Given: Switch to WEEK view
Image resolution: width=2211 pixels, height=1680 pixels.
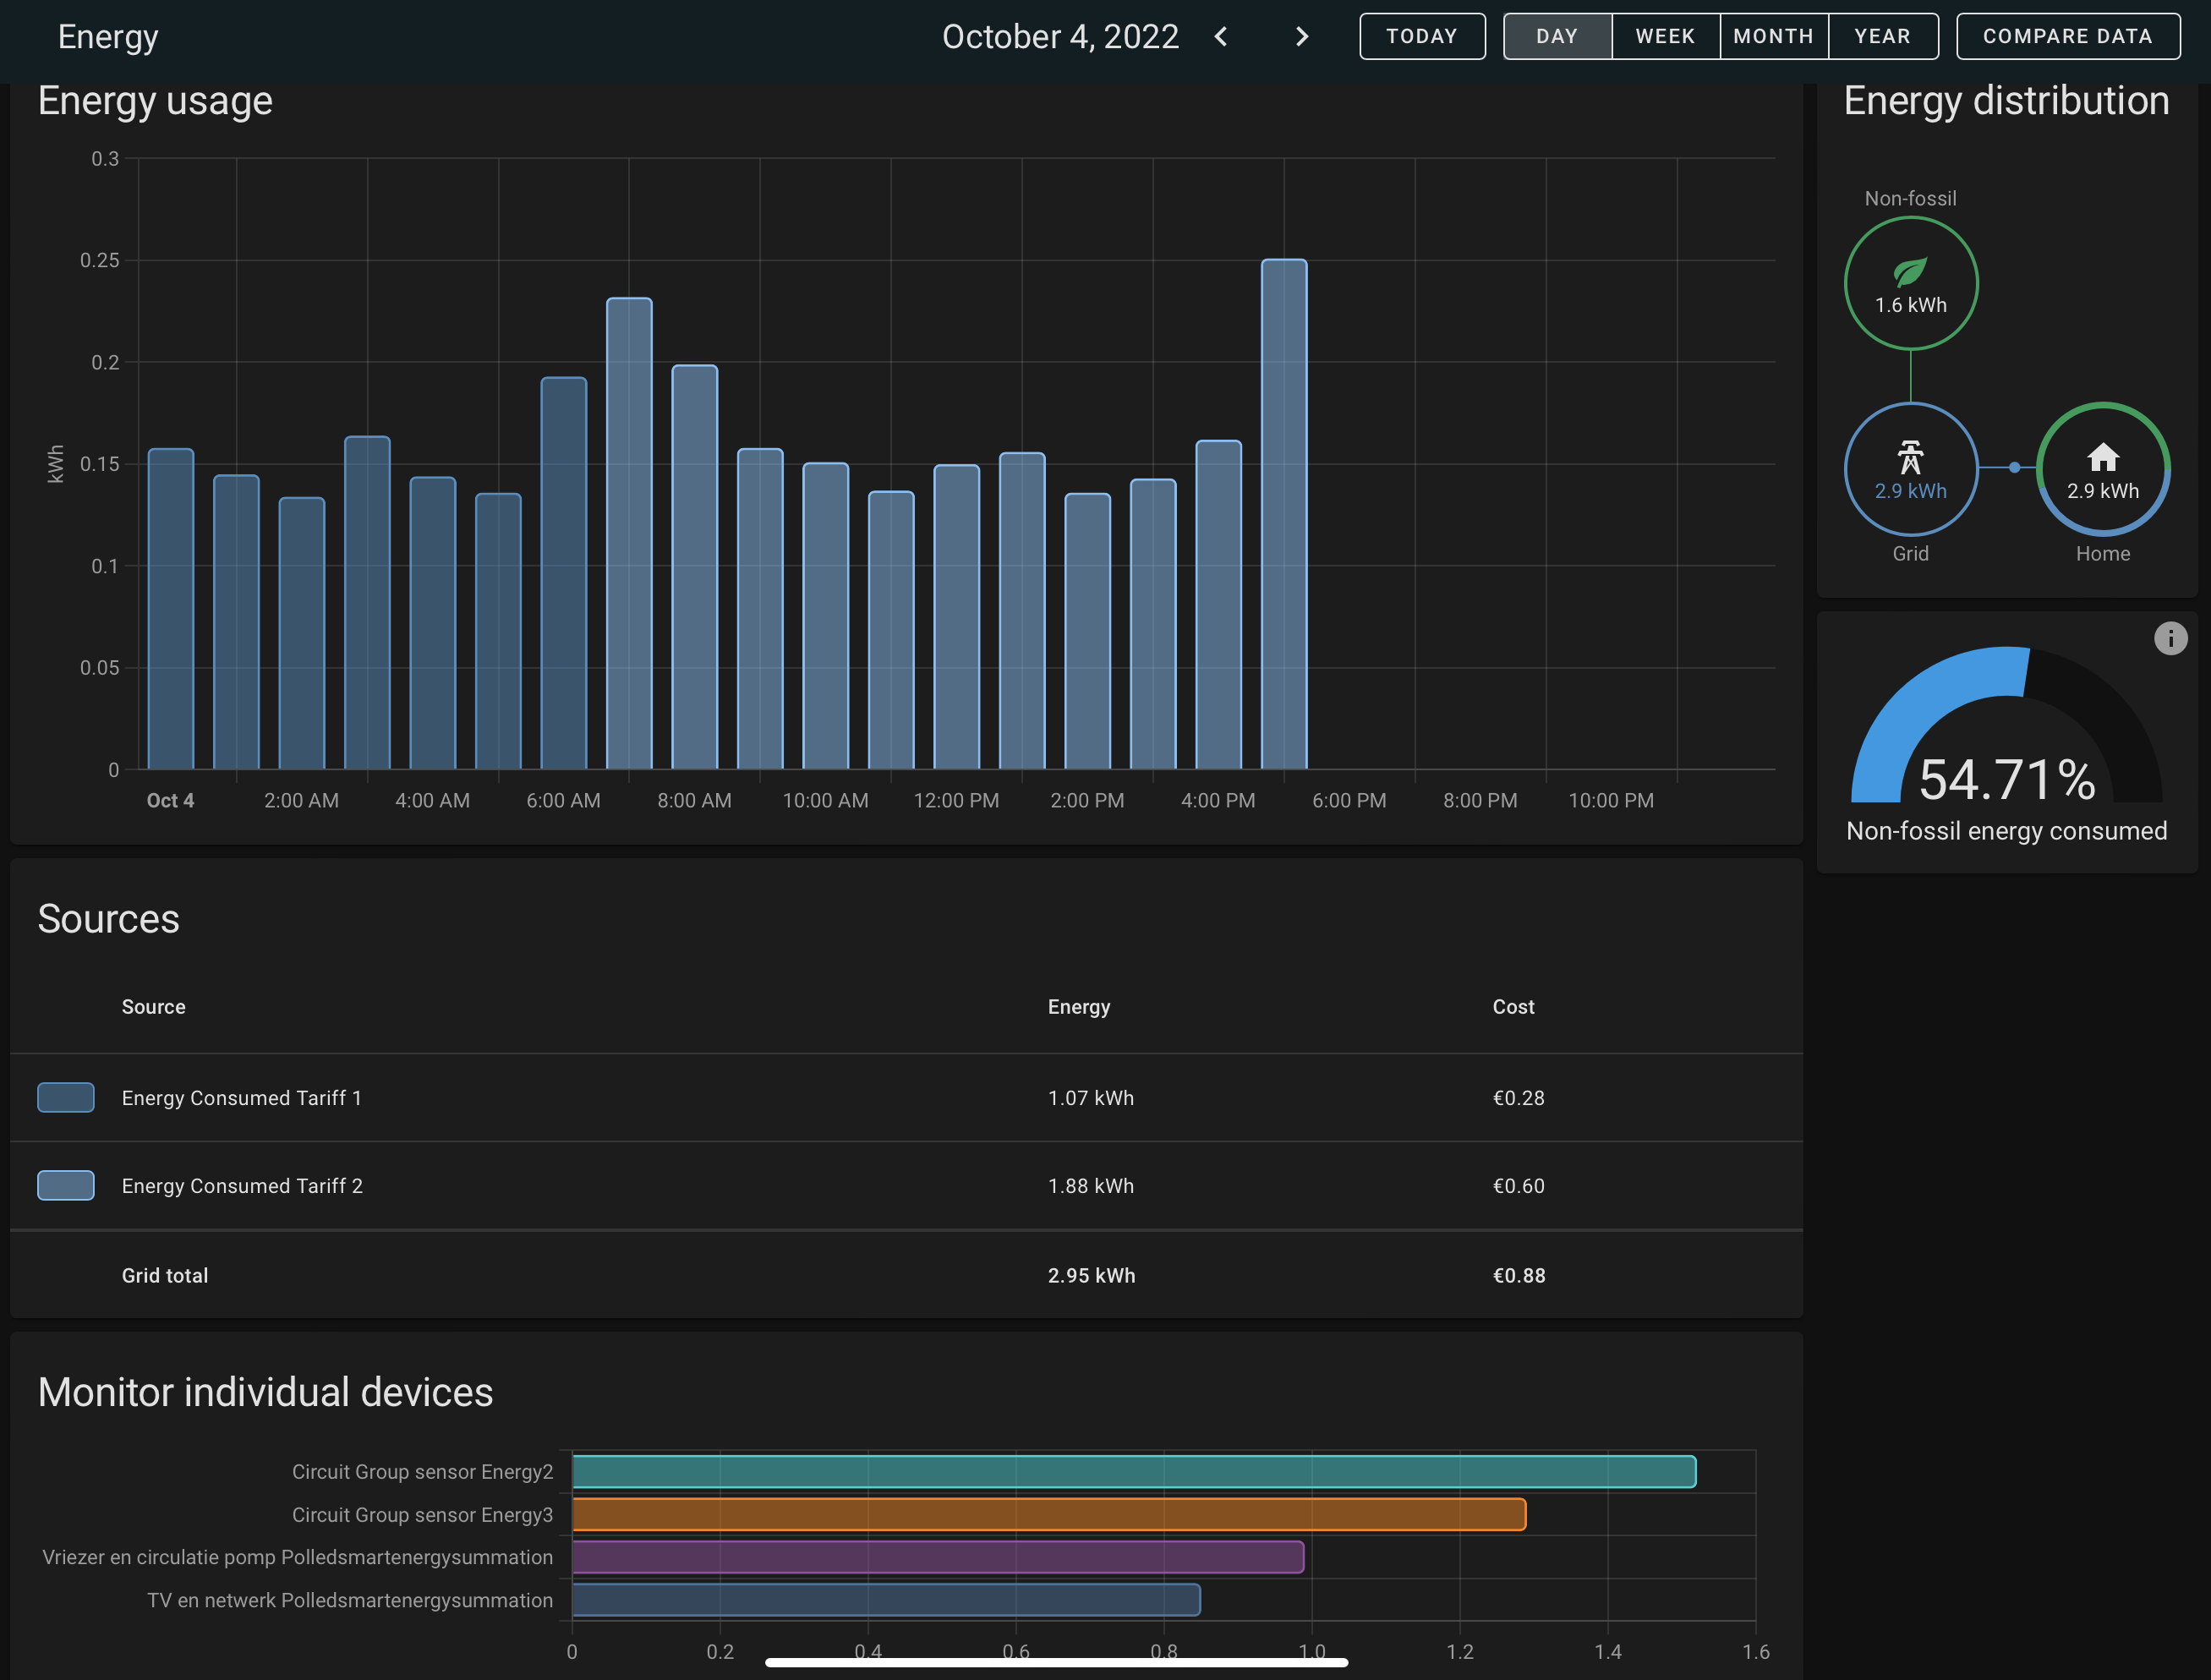Looking at the screenshot, I should (1665, 37).
